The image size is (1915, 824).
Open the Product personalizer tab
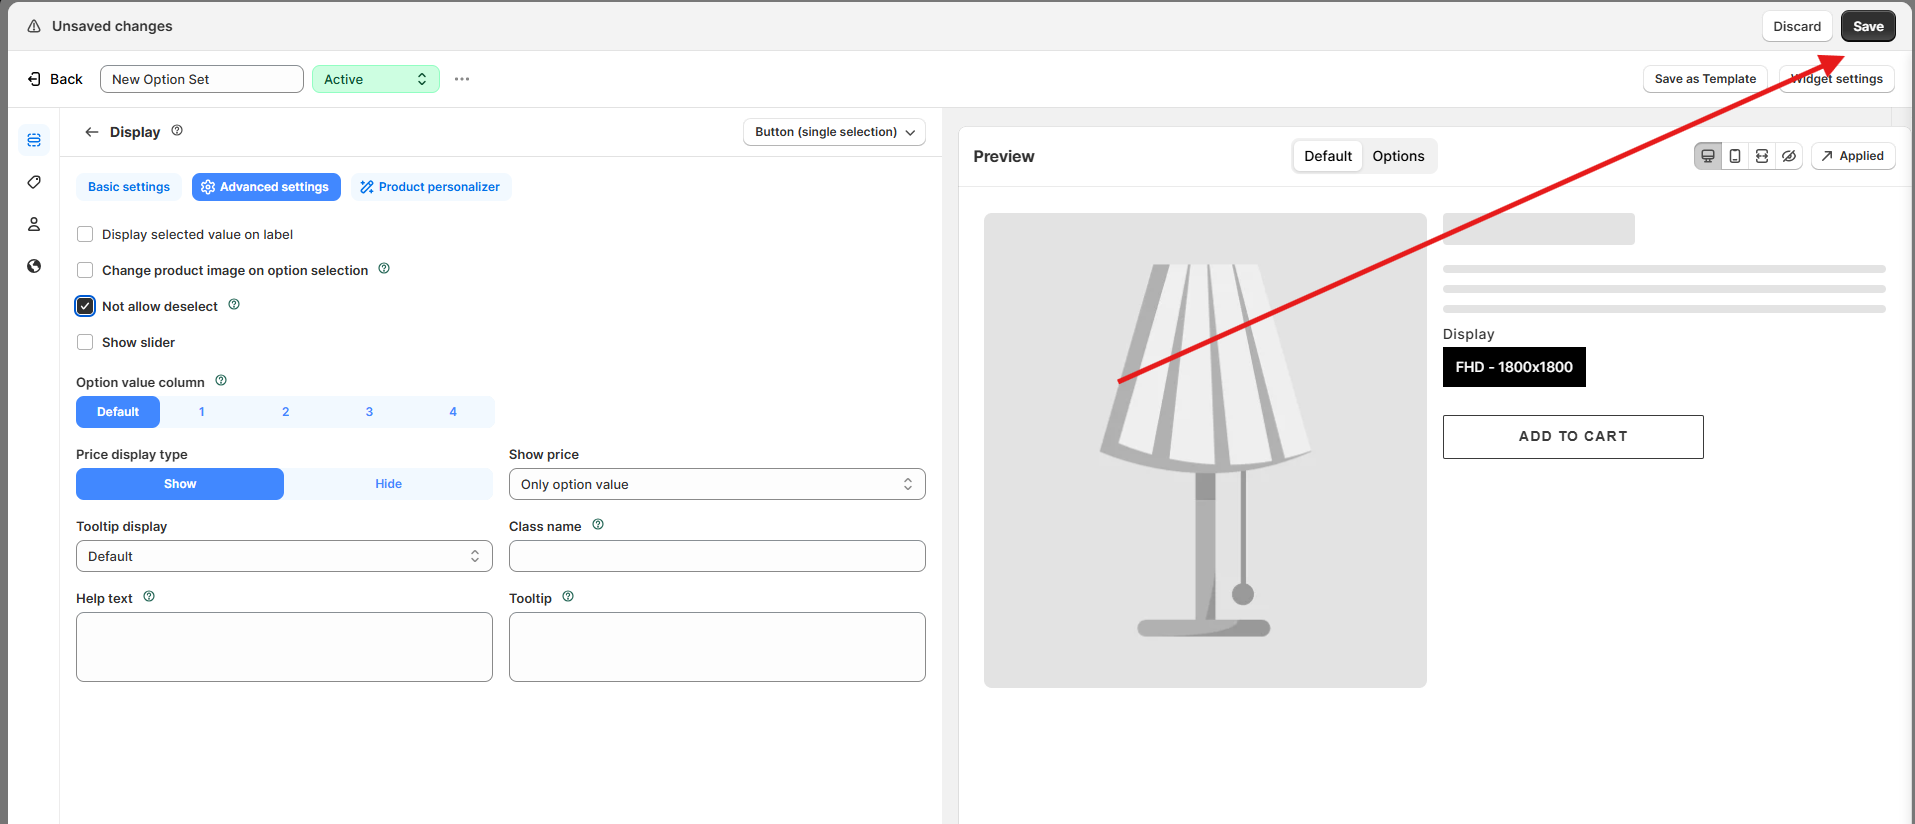(430, 187)
